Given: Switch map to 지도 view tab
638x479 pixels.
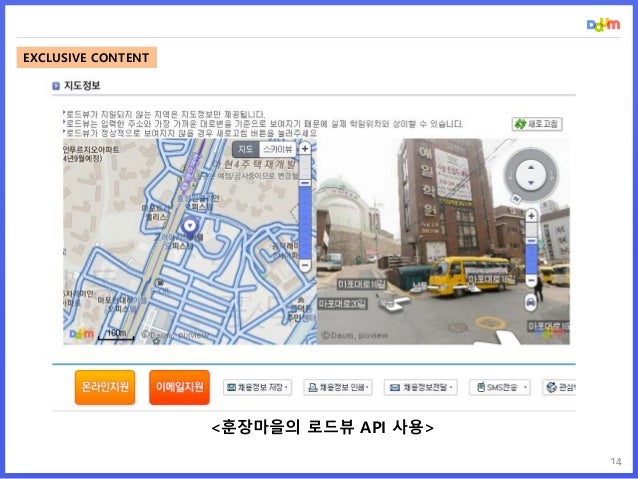Looking at the screenshot, I should point(245,149).
